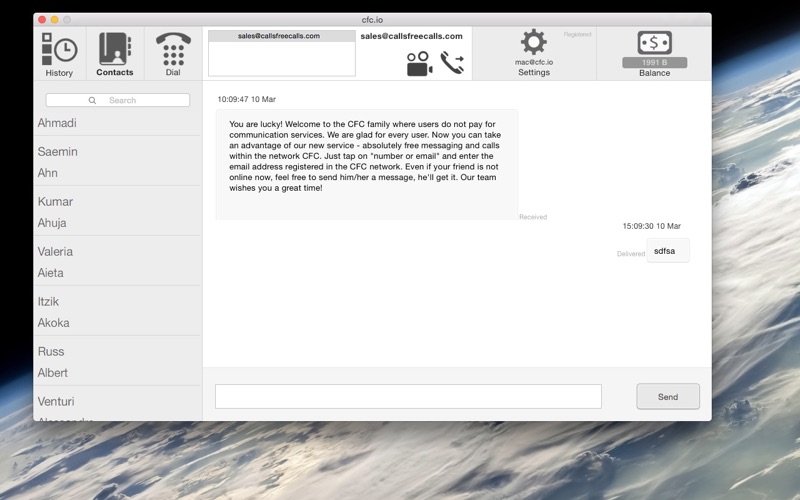Select contact Valeria Aieta

tap(118, 262)
